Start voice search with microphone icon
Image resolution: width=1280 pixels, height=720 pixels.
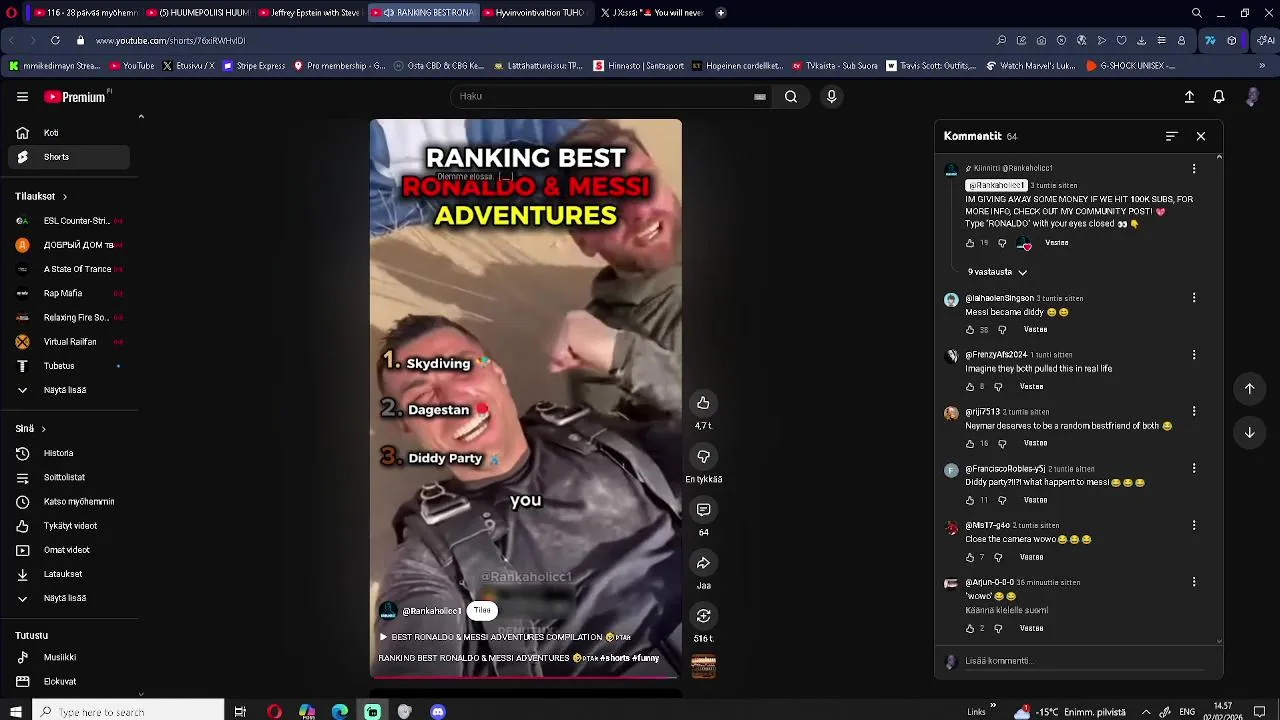coord(831,97)
